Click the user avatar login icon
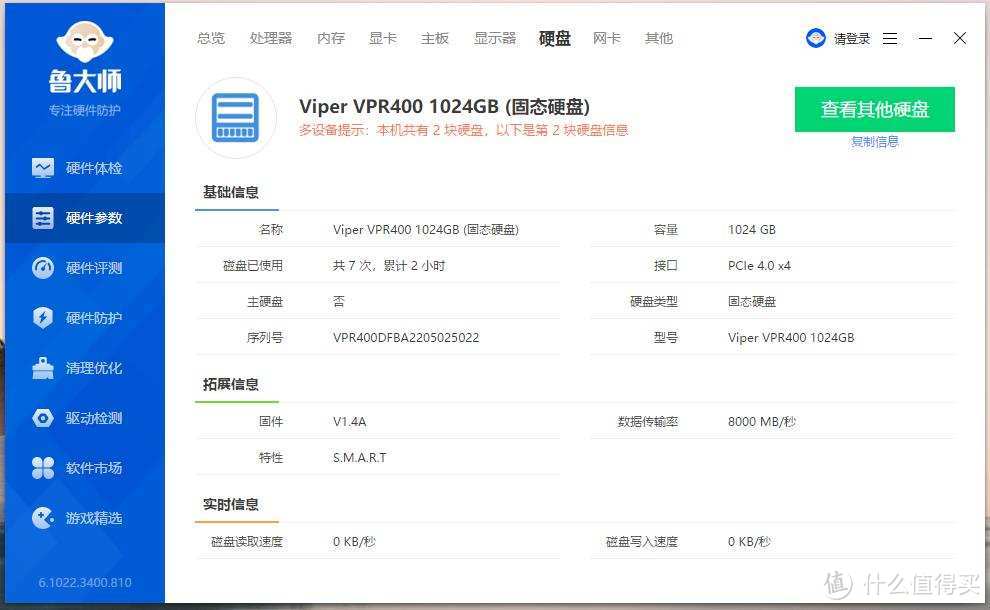Image resolution: width=990 pixels, height=610 pixels. coord(816,39)
